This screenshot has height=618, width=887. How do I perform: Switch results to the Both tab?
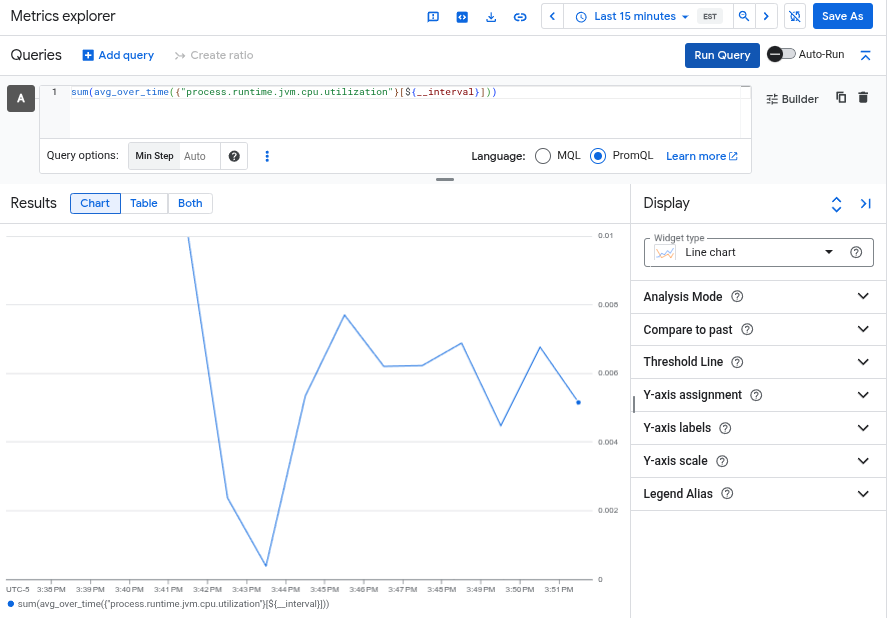click(190, 203)
